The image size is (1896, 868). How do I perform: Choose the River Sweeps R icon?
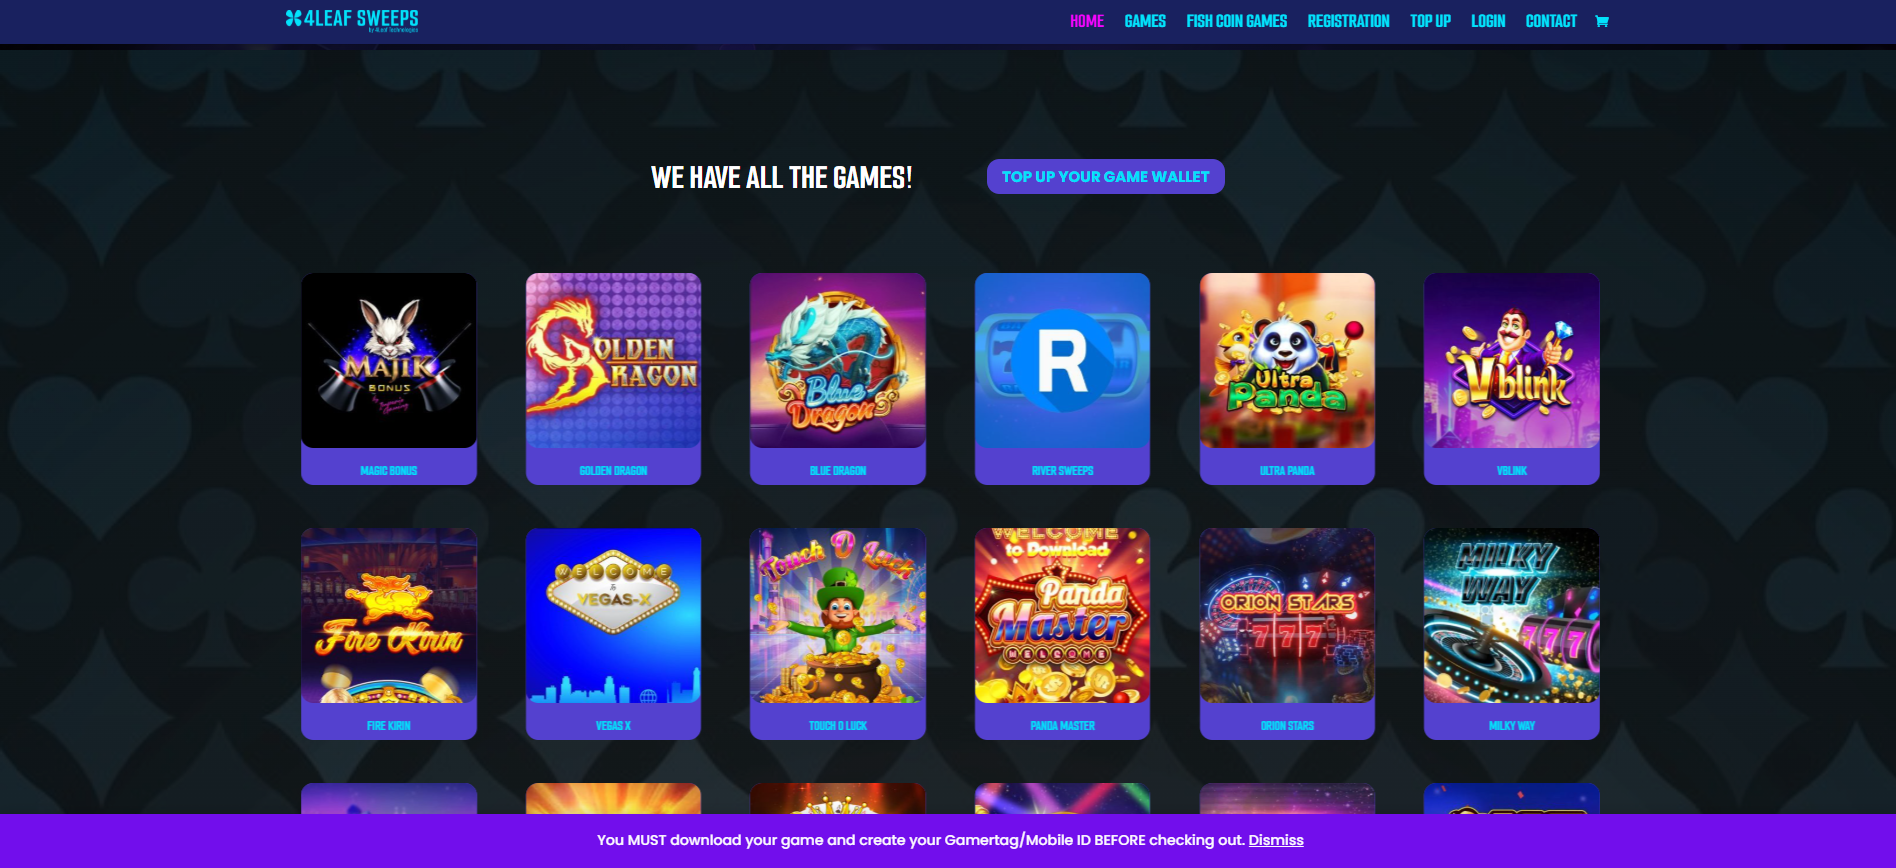pos(1062,361)
